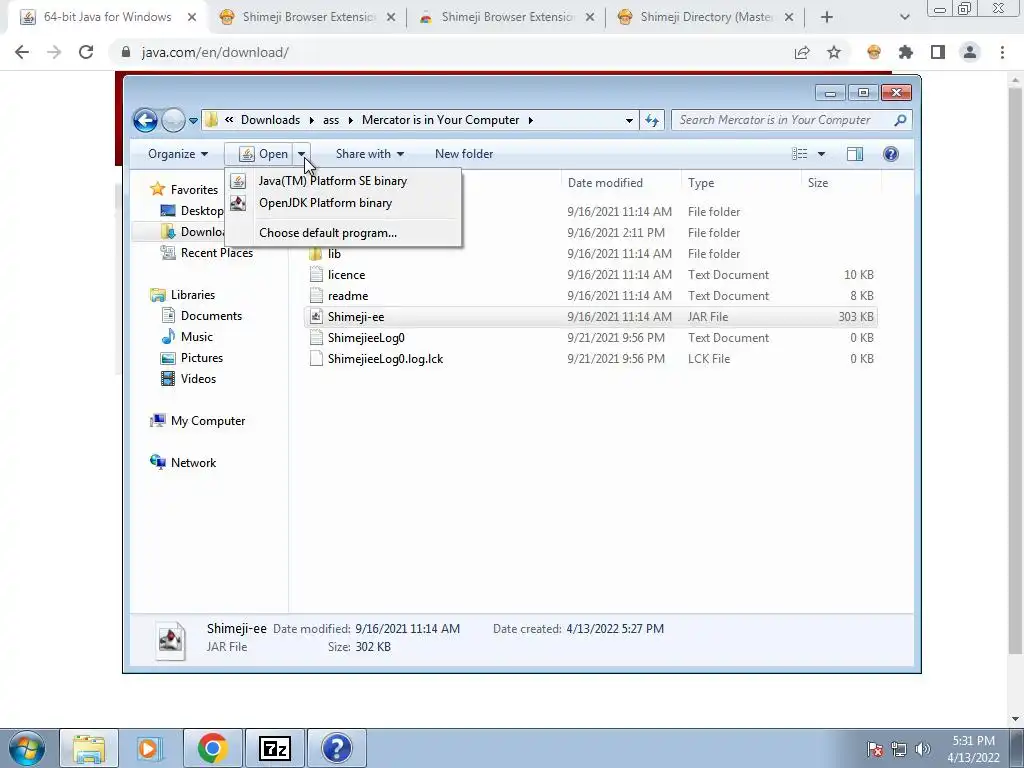The width and height of the screenshot is (1024, 768).
Task: Expand the Organize menu
Action: [x=178, y=154]
